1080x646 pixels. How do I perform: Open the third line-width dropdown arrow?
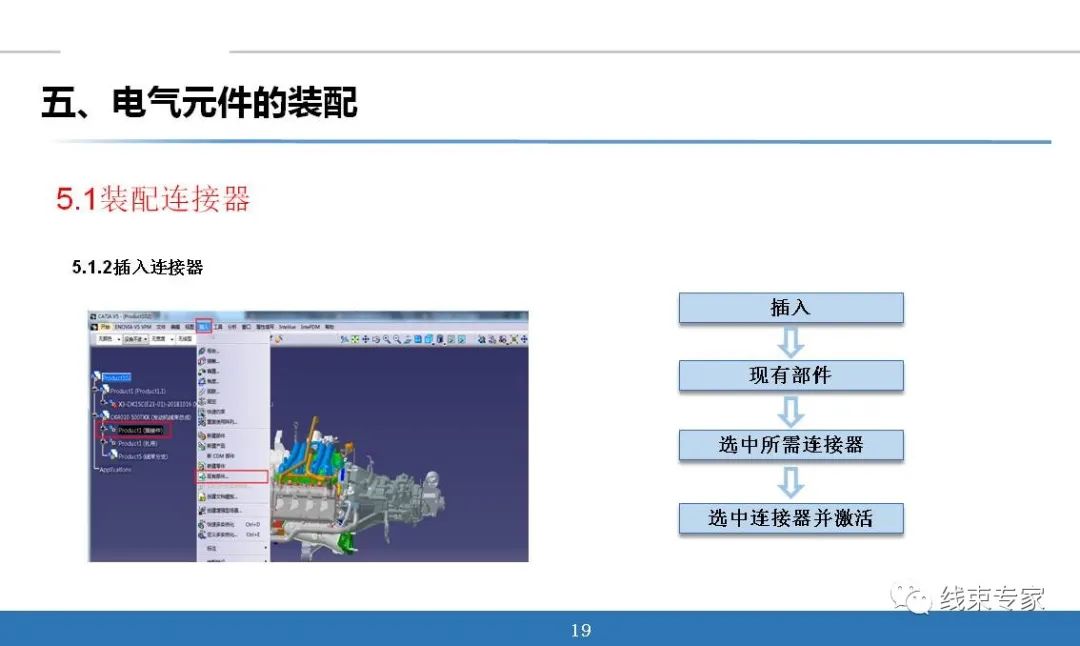172,339
